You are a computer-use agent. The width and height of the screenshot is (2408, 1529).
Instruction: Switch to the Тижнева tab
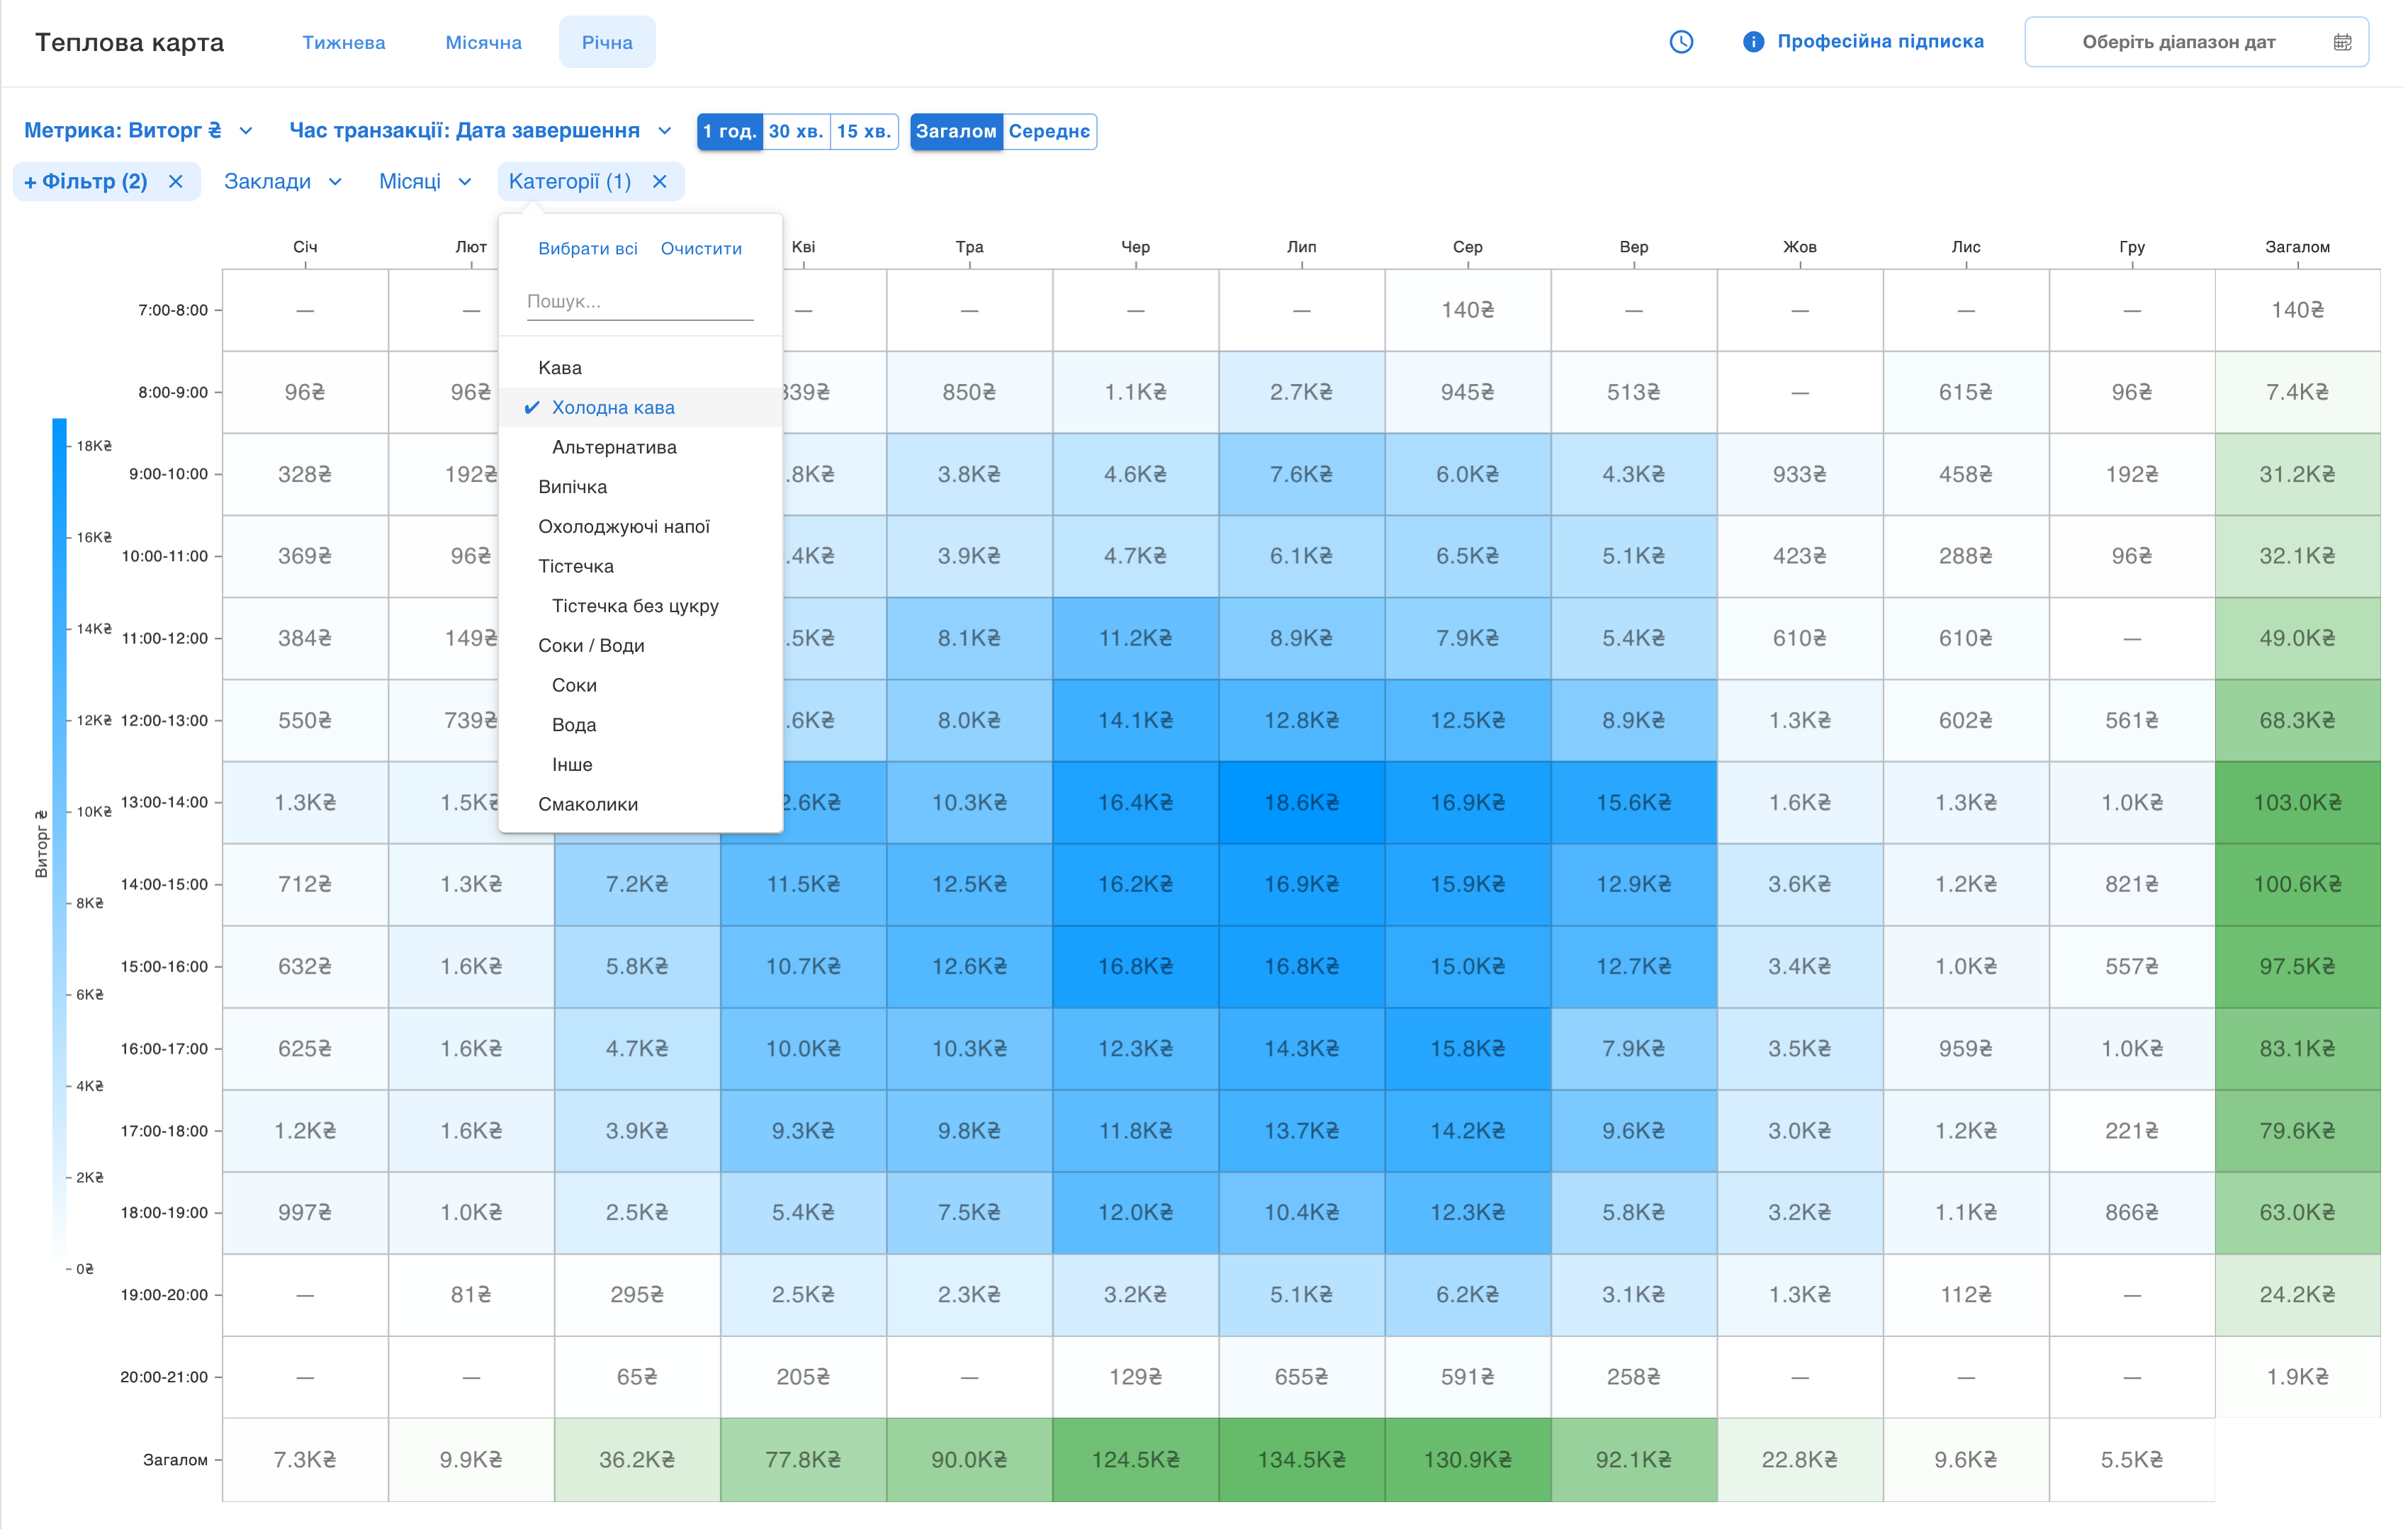tap(344, 42)
